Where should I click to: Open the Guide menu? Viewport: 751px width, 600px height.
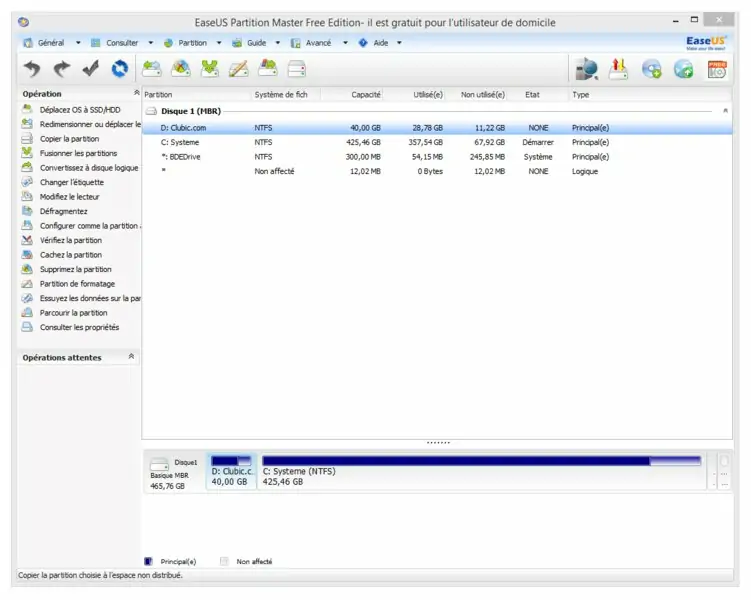256,43
